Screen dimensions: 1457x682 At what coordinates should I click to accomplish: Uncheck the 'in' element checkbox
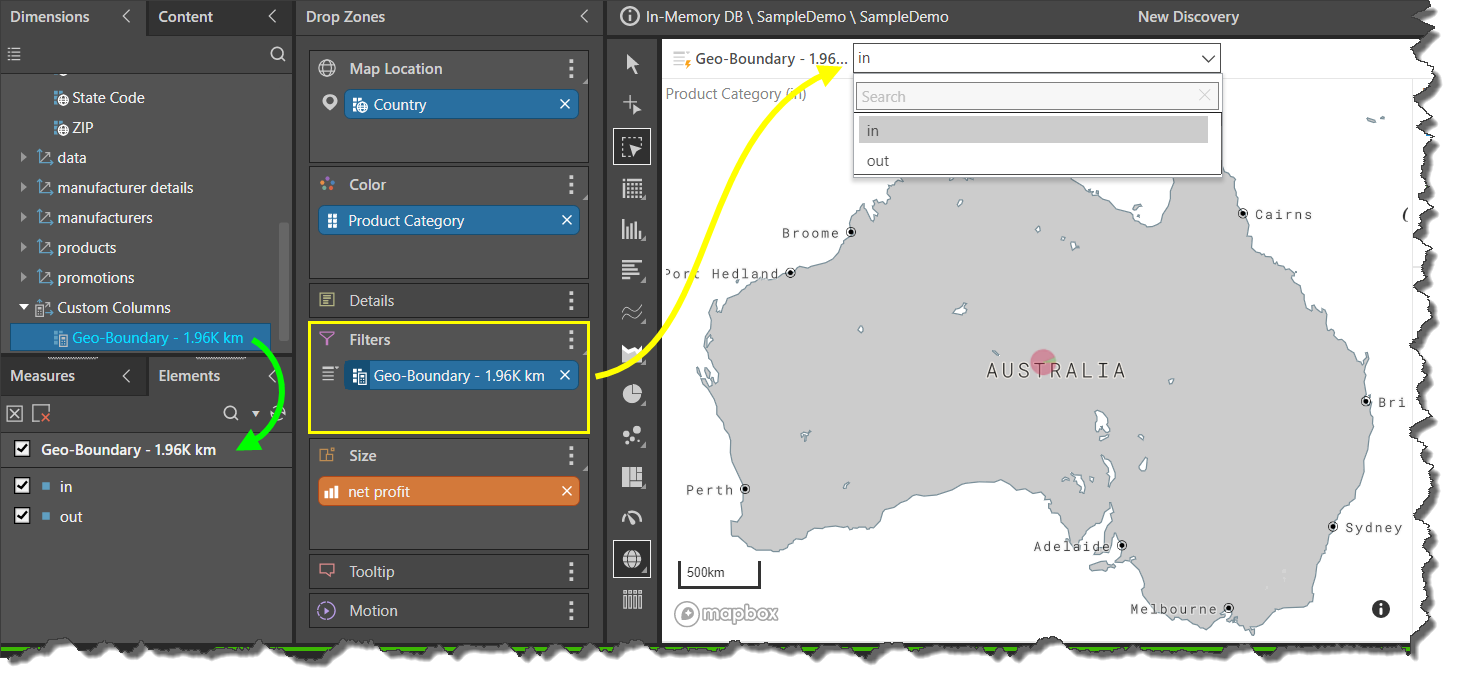coord(22,486)
